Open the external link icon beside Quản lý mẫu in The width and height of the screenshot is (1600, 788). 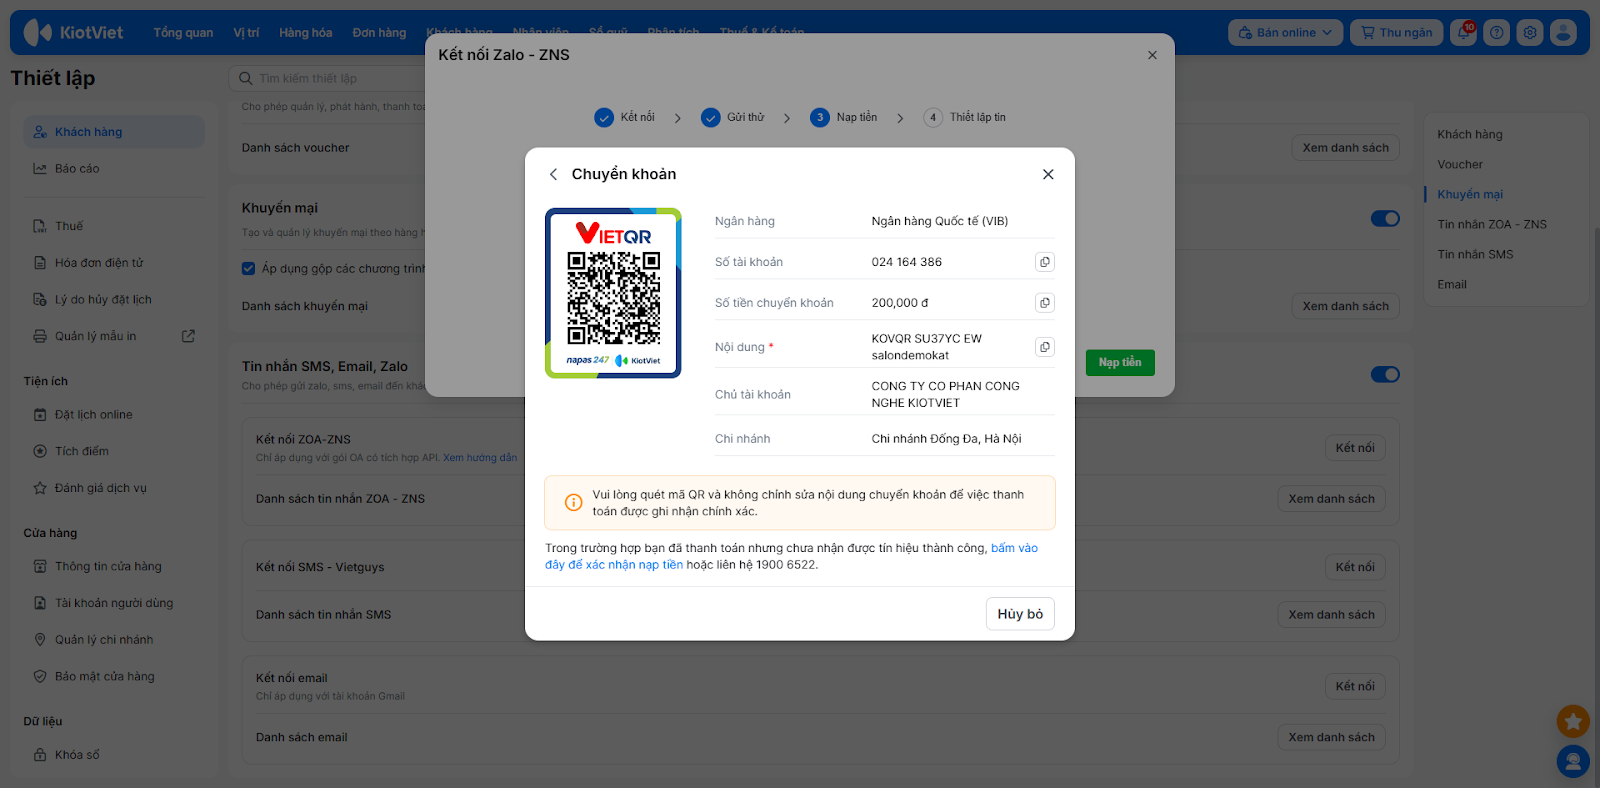(x=188, y=336)
